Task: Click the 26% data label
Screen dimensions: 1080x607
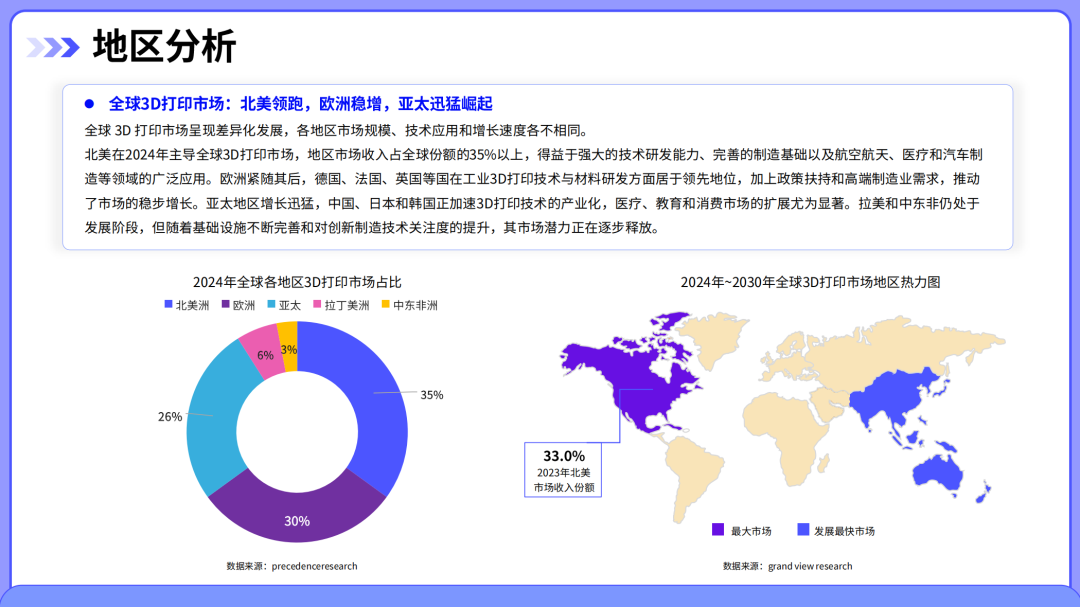Action: pyautogui.click(x=170, y=417)
